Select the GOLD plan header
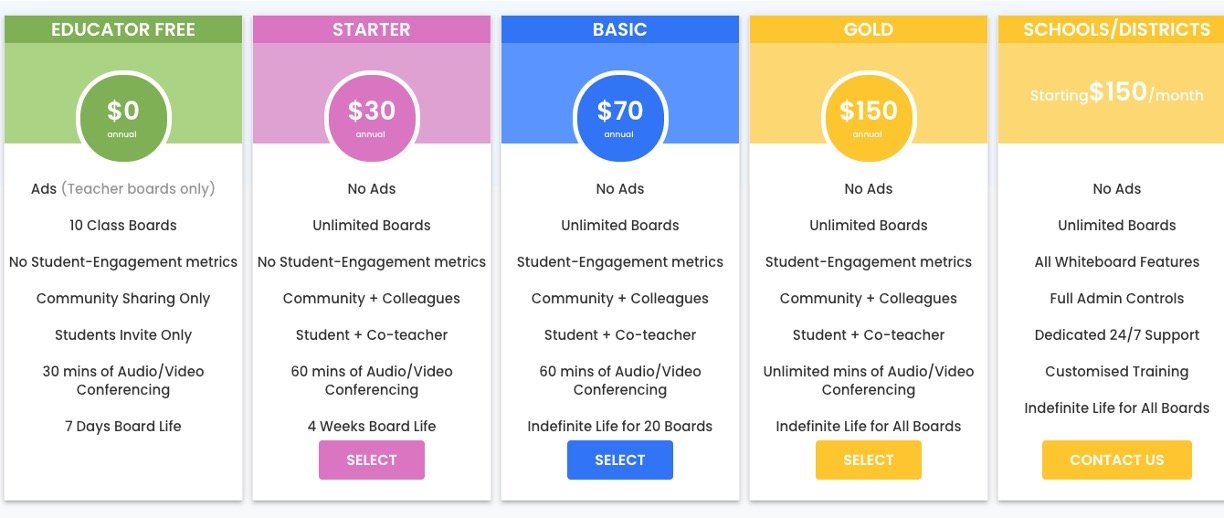The image size is (1224, 518). tap(868, 30)
